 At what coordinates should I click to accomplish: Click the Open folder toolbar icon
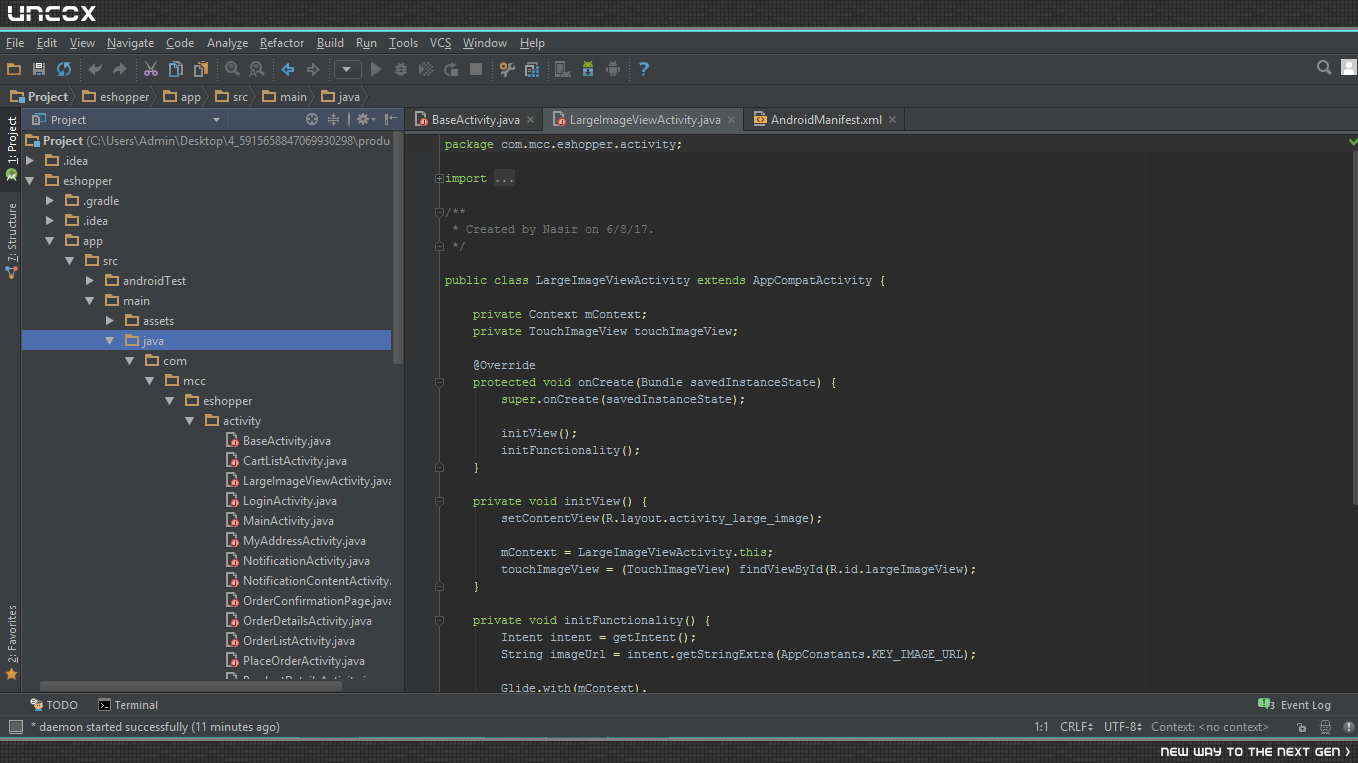tap(14, 69)
